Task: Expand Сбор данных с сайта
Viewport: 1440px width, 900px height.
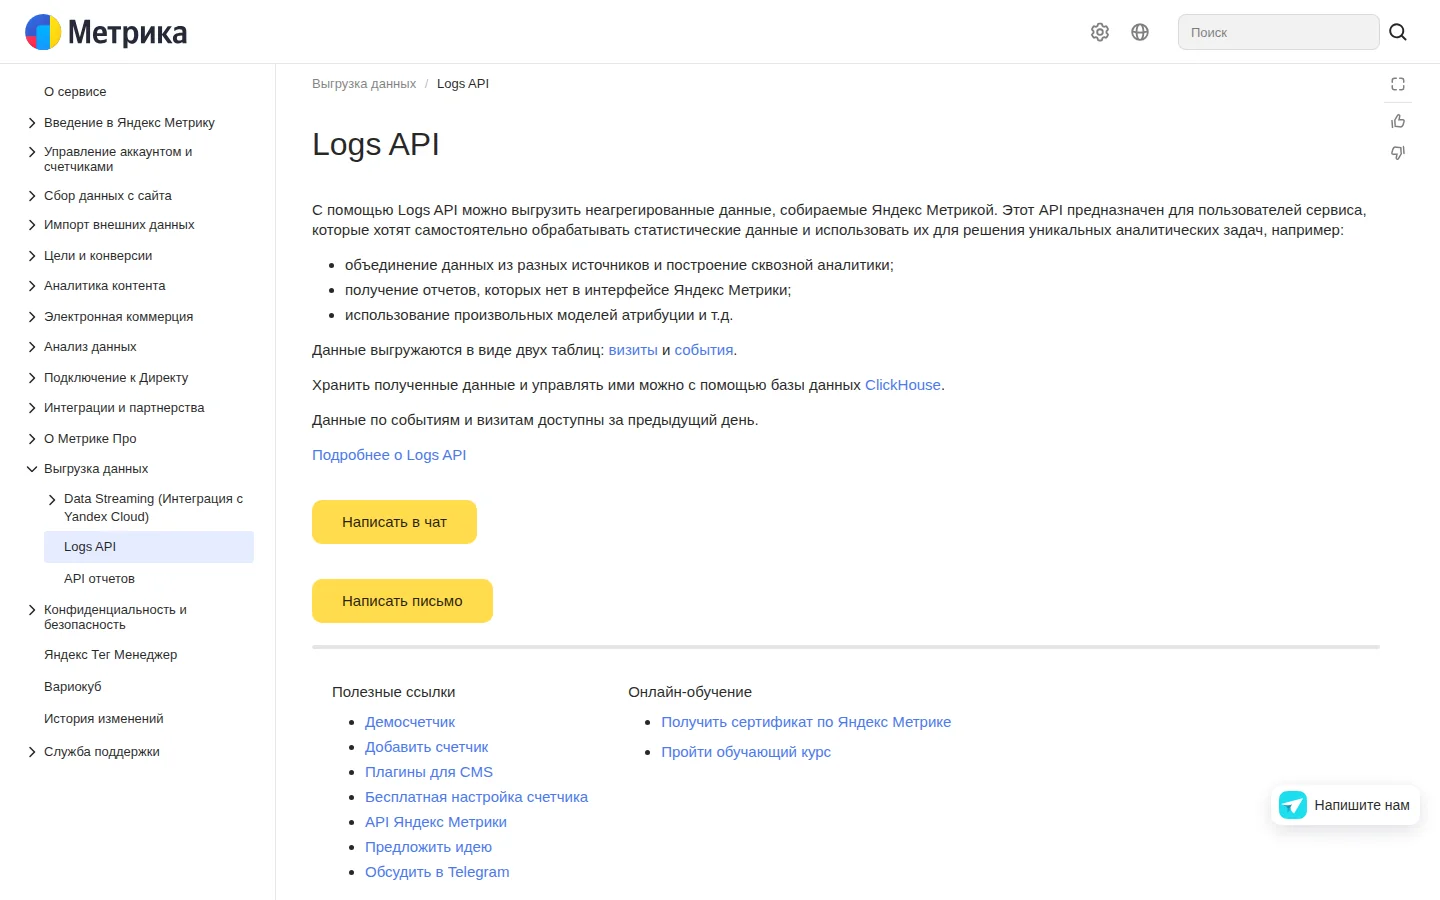Action: tap(32, 196)
